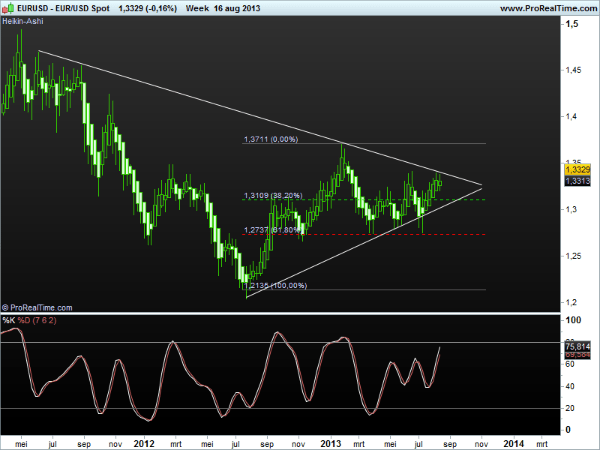This screenshot has height=450, width=600.
Task: Click the 1,3329 (-0,16%) quote in header
Action: (148, 8)
